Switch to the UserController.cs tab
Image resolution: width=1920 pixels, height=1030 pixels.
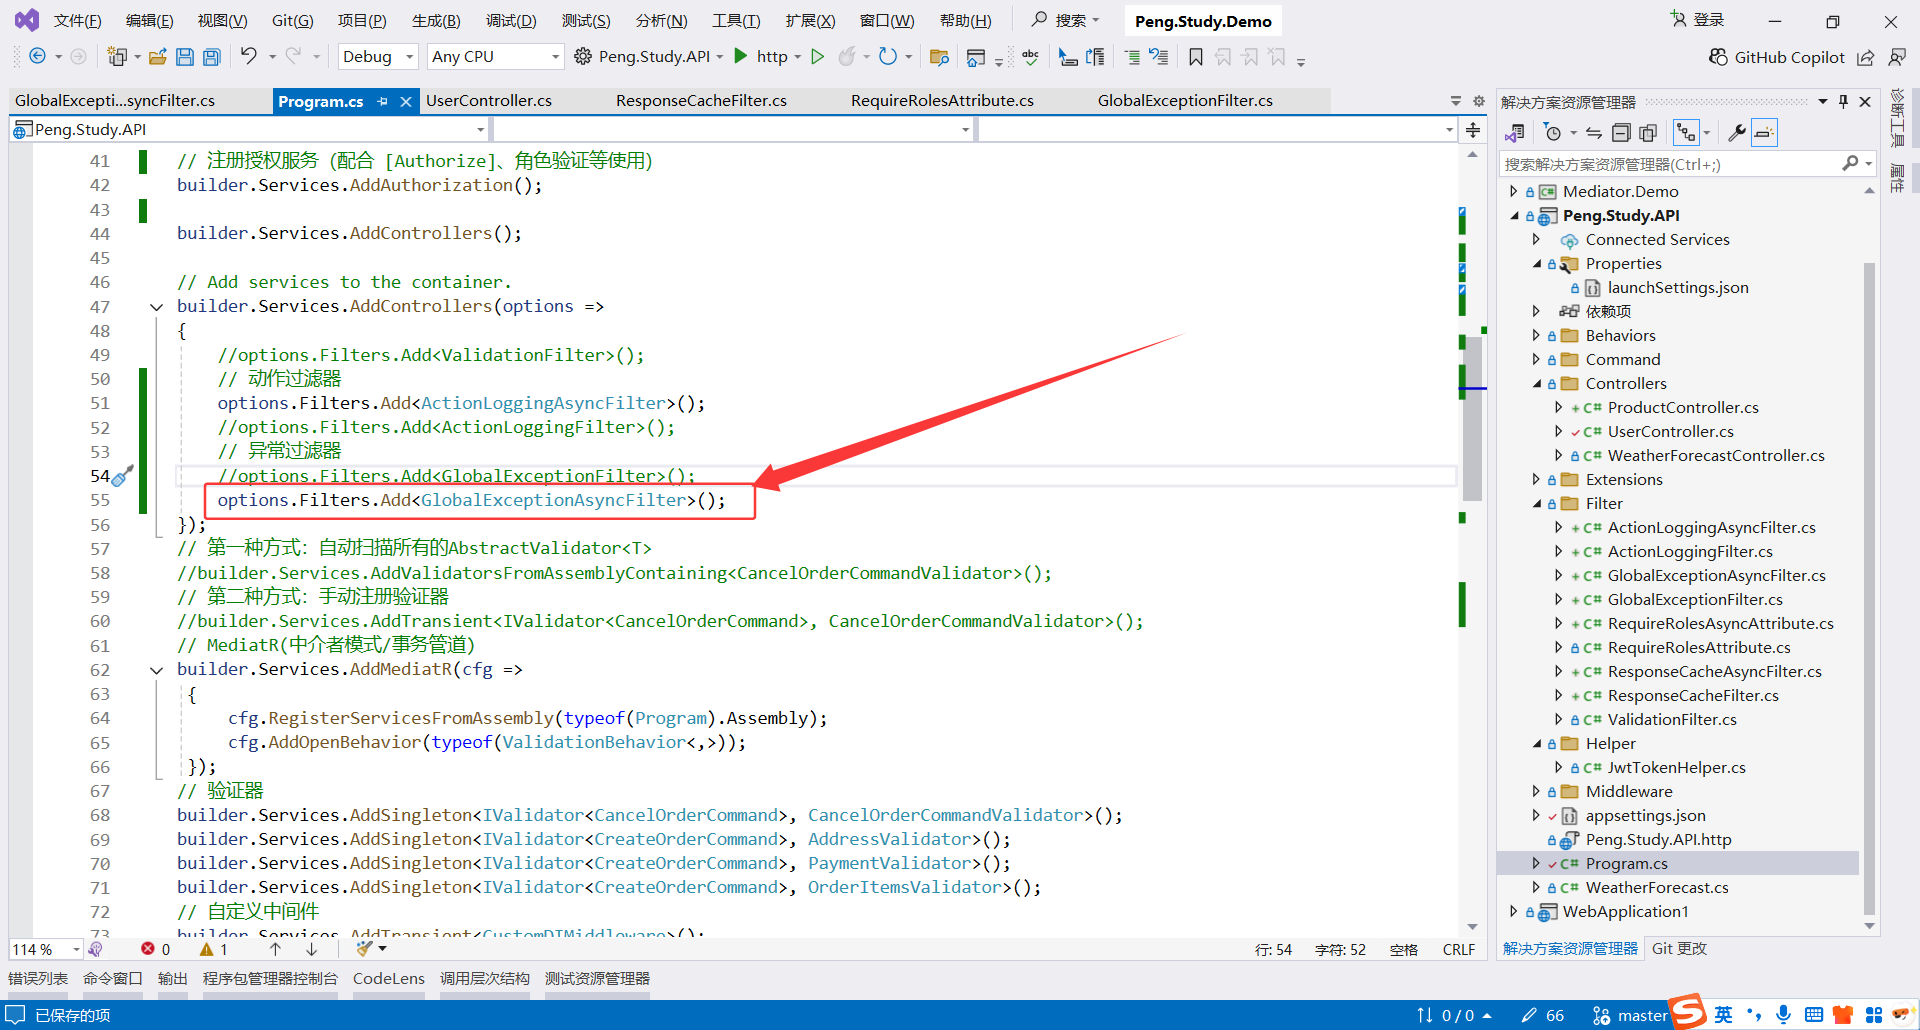click(489, 101)
